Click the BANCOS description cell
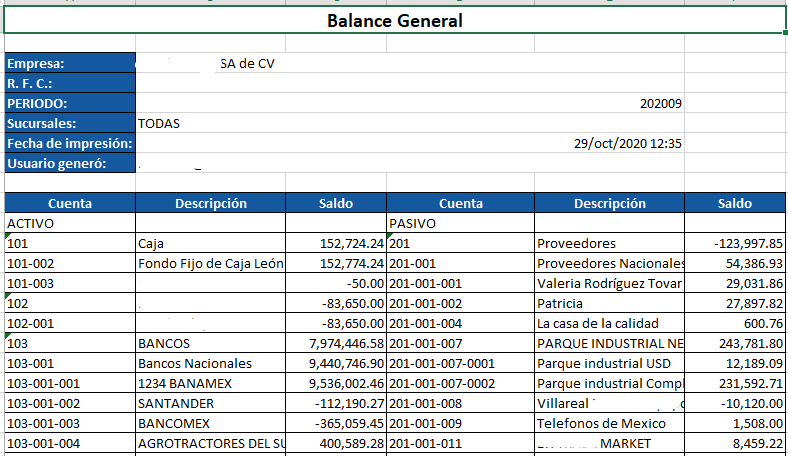 (211, 343)
